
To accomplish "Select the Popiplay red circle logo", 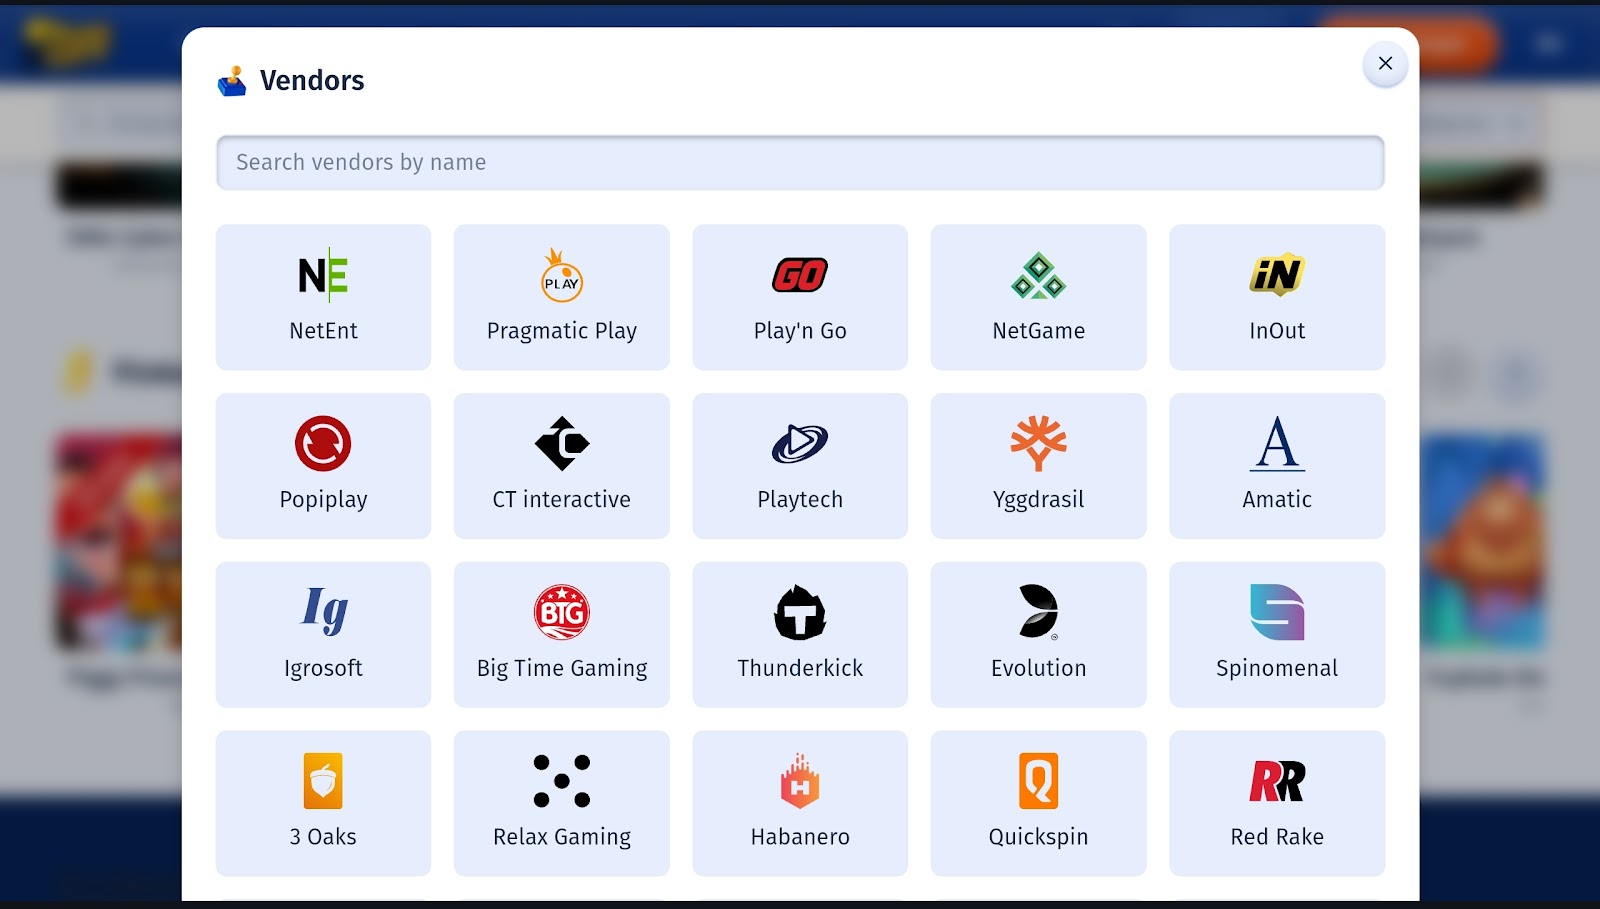I will pos(323,443).
